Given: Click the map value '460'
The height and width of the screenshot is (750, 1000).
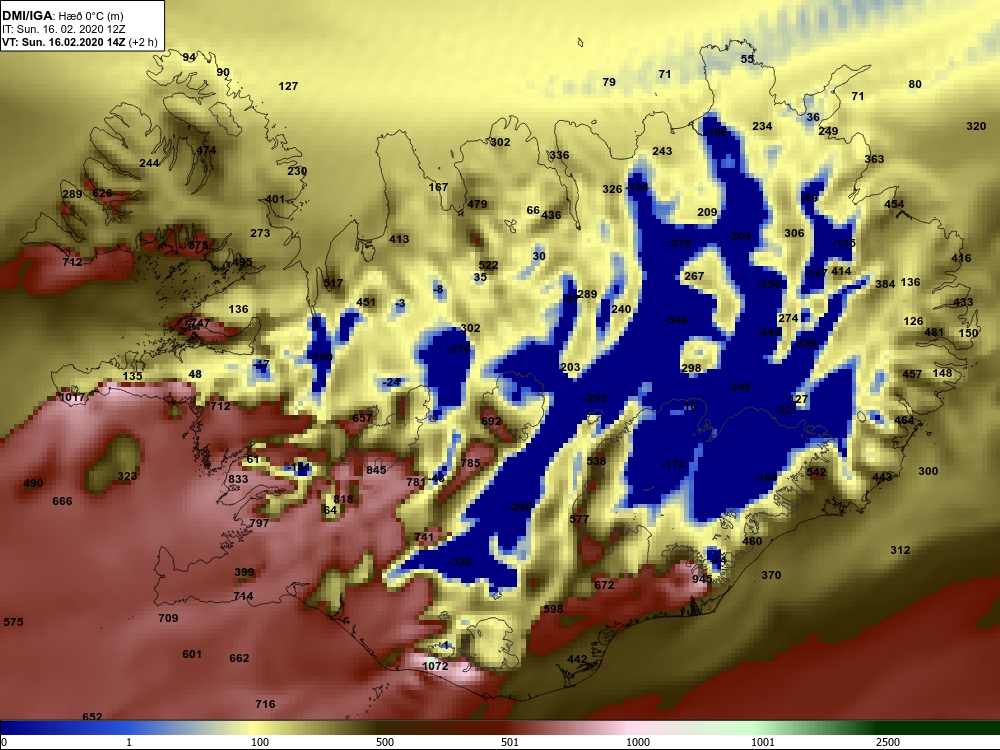Looking at the screenshot, I should [x=752, y=541].
